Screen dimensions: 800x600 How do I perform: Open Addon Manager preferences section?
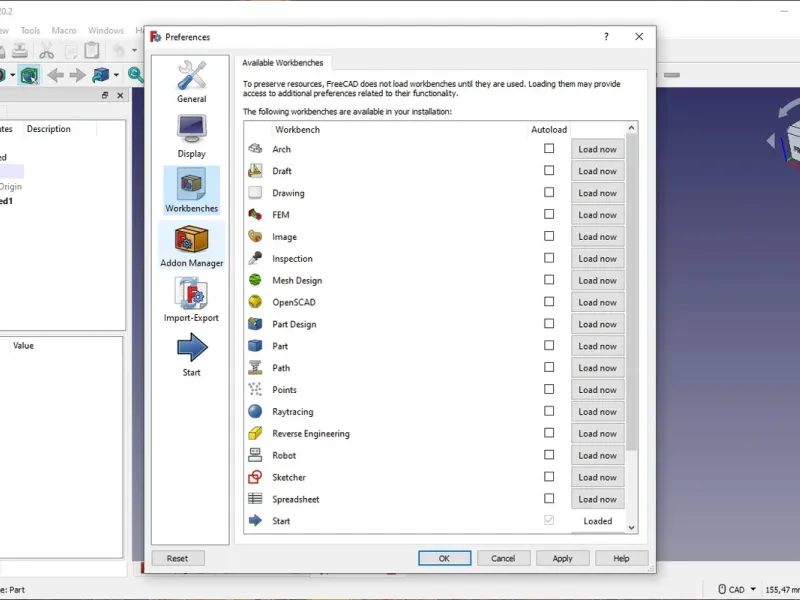click(x=191, y=246)
